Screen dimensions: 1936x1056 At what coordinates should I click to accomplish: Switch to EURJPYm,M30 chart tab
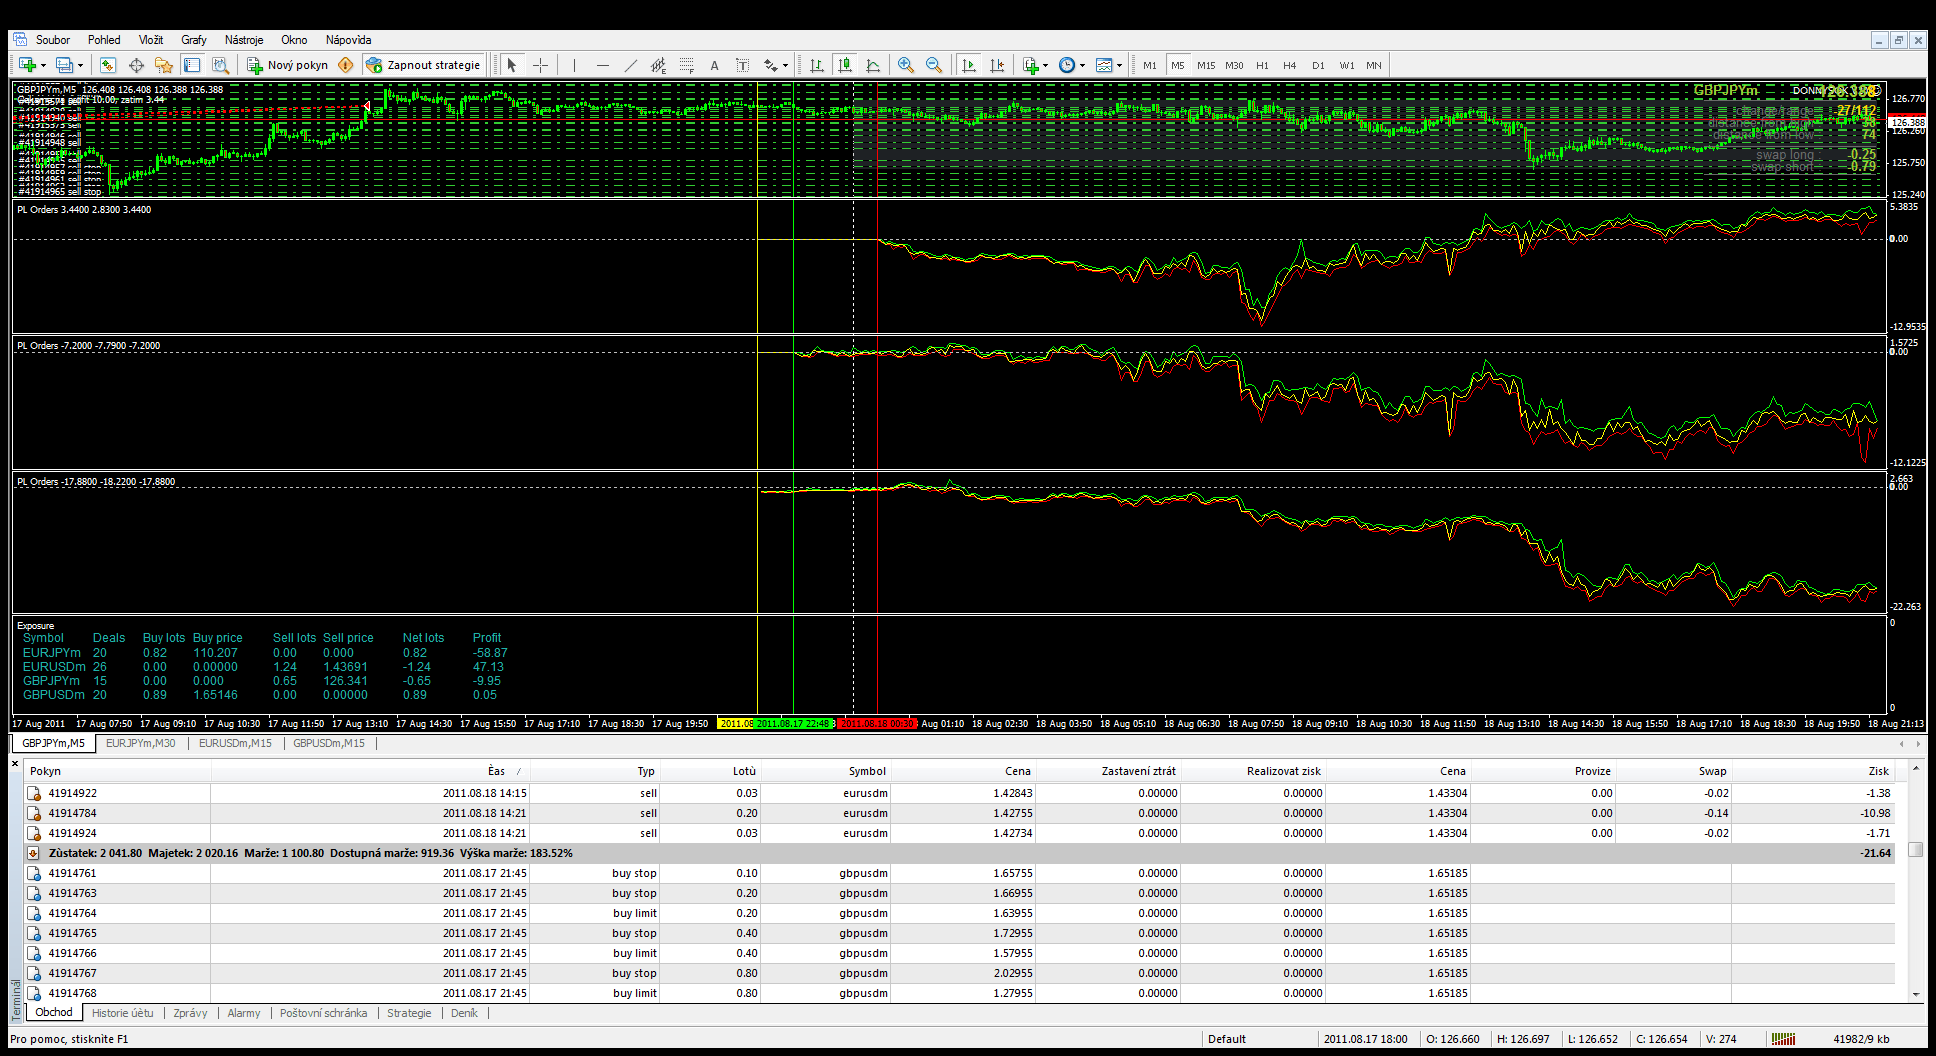click(141, 743)
